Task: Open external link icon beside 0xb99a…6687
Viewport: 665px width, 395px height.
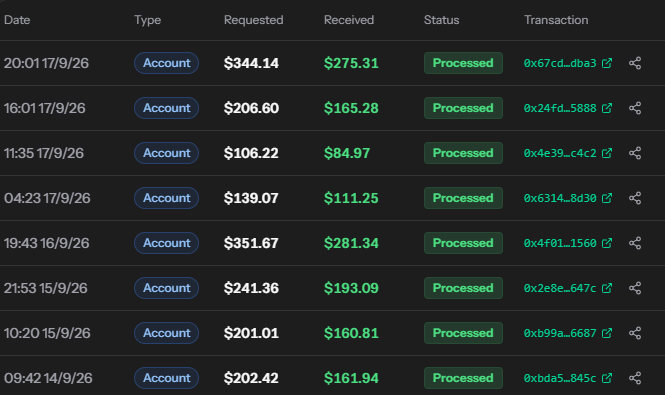Action: tap(607, 333)
